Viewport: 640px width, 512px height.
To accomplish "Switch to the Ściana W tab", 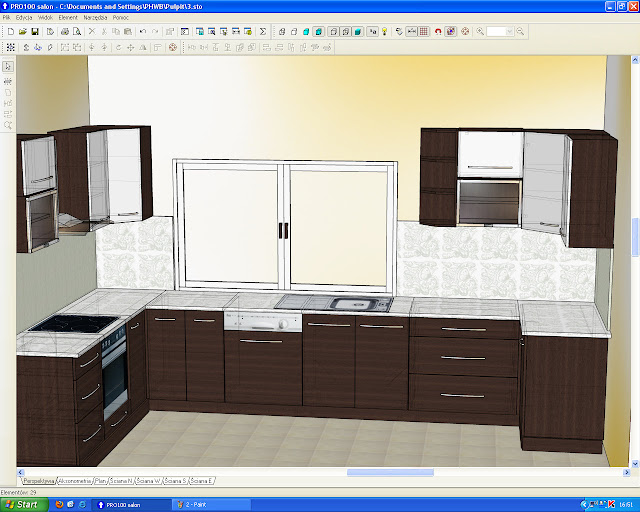I will click(x=149, y=481).
